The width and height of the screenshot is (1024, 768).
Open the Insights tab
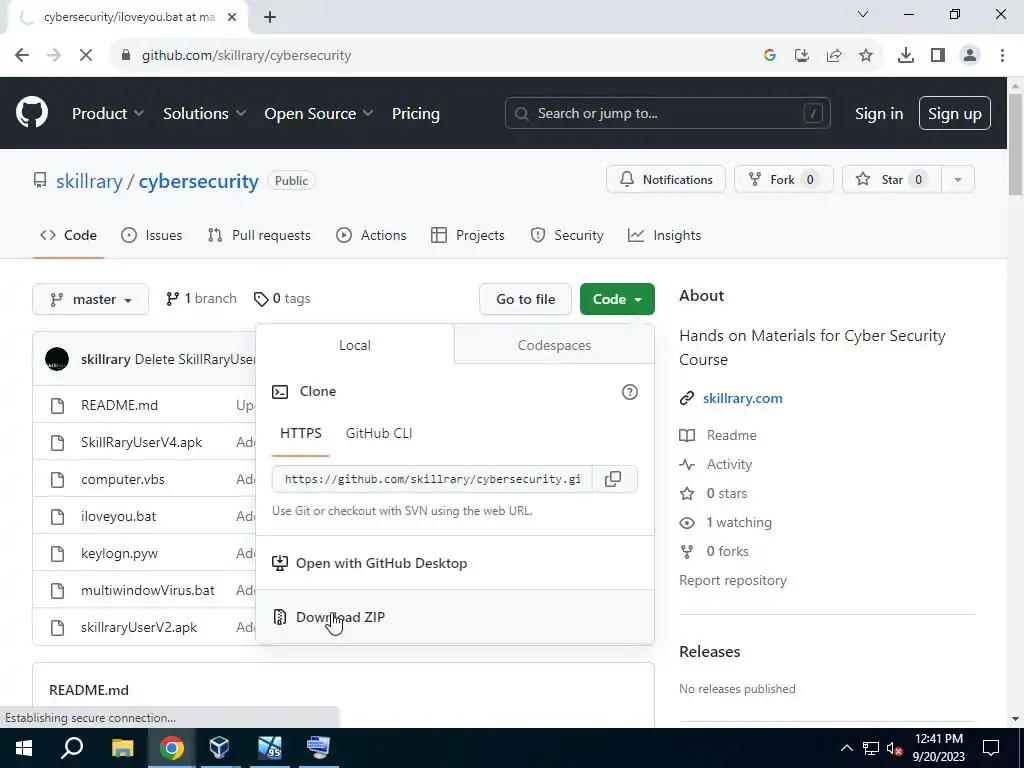(664, 235)
